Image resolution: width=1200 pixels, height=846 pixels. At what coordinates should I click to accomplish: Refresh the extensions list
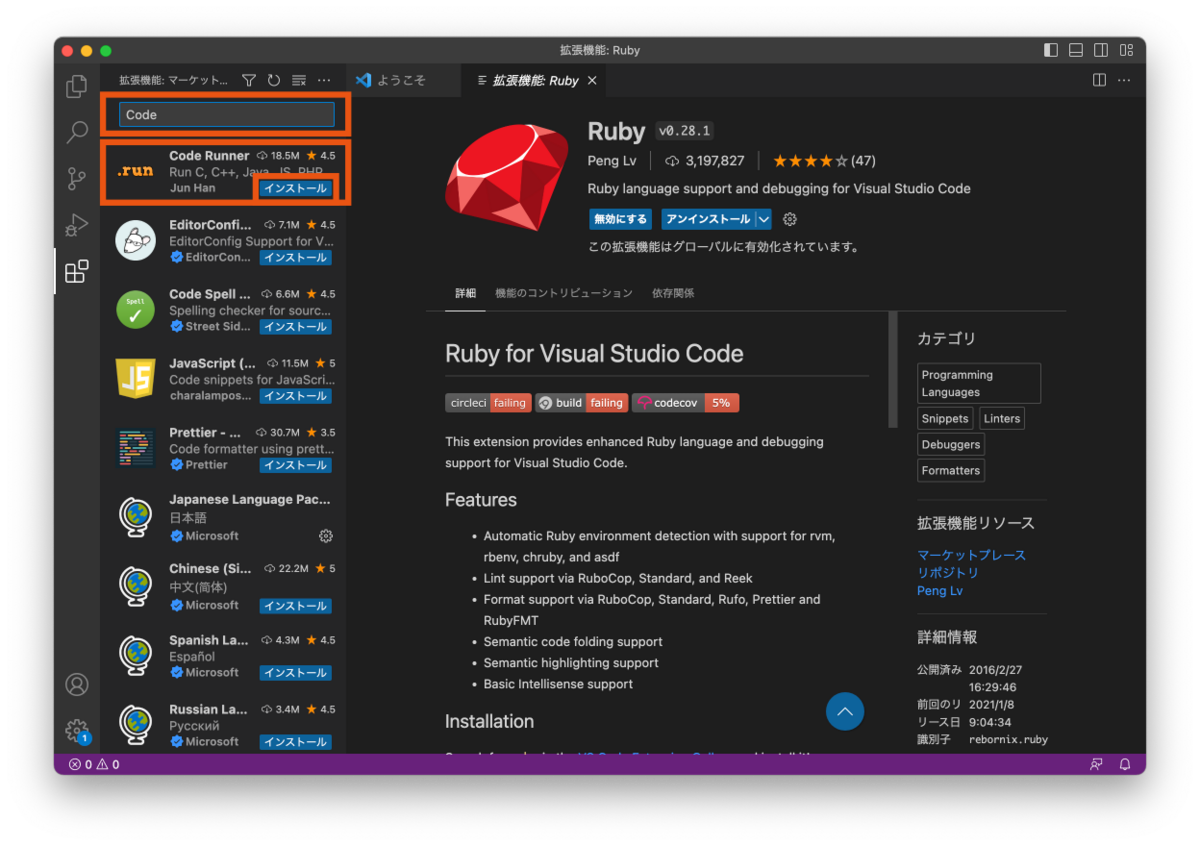click(274, 80)
